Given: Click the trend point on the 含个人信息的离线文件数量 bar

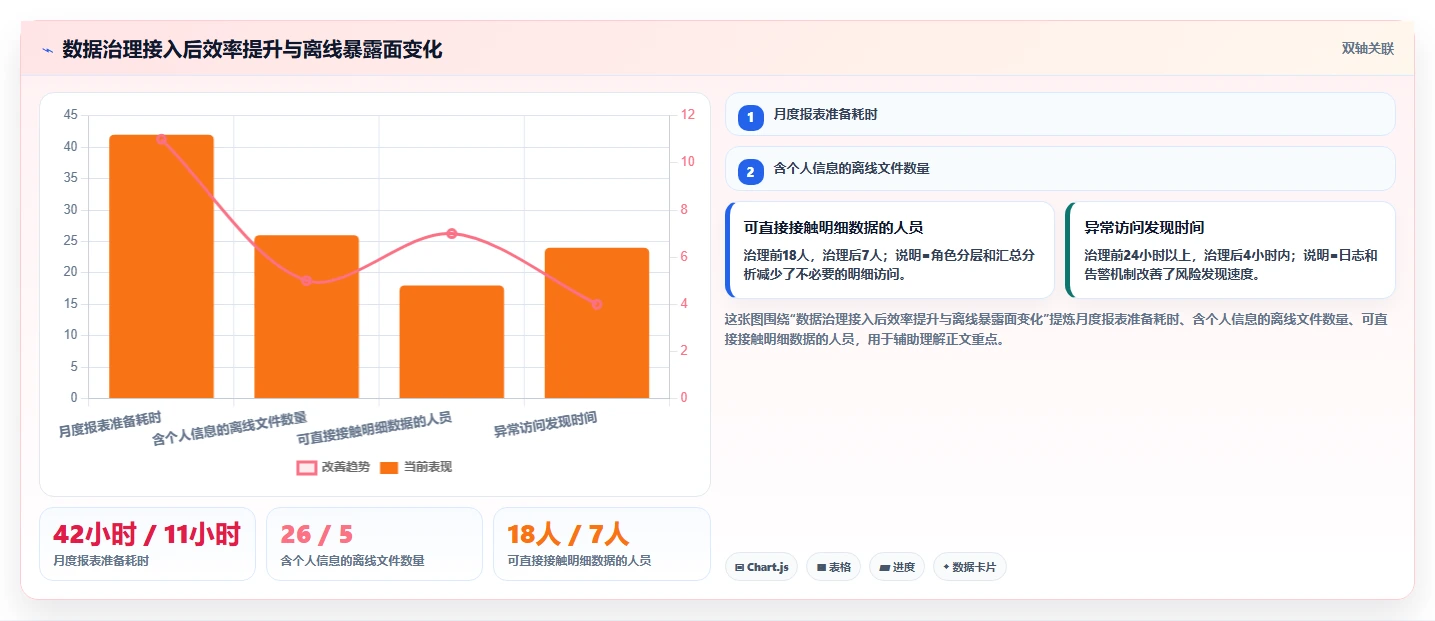Looking at the screenshot, I should [x=306, y=281].
